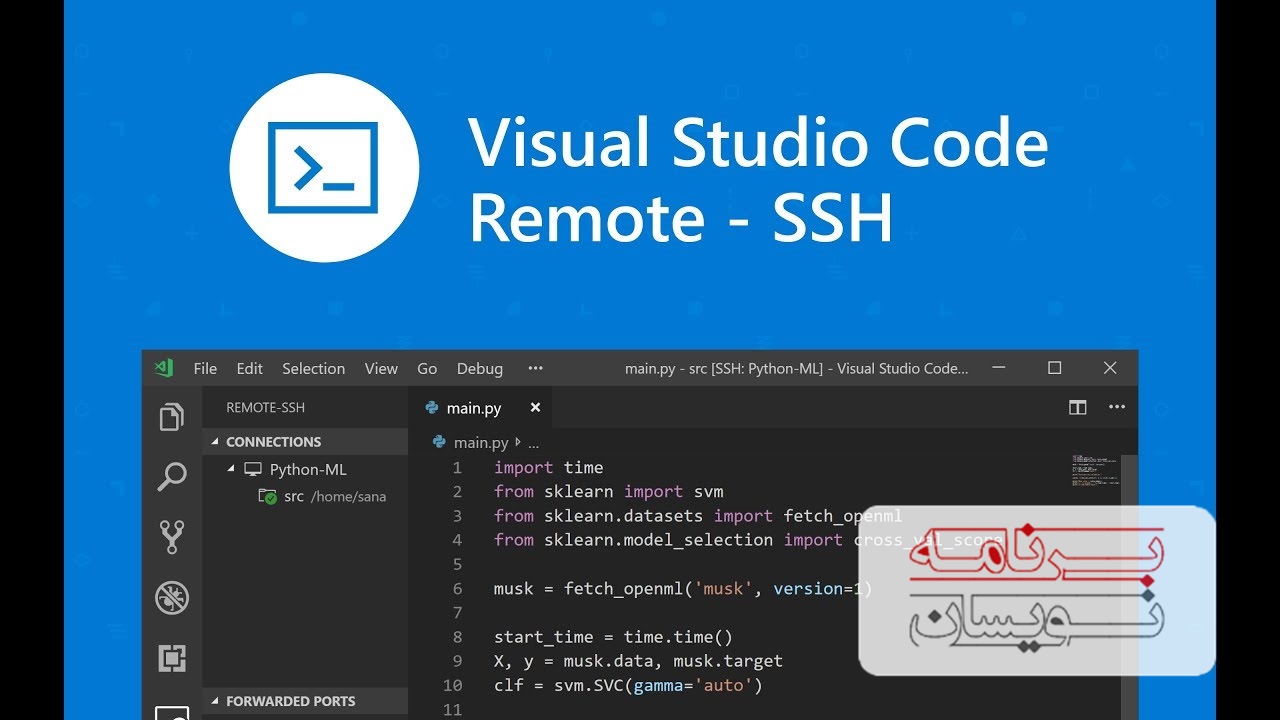This screenshot has height=720, width=1280.
Task: Open the Debug menu
Action: 480,368
